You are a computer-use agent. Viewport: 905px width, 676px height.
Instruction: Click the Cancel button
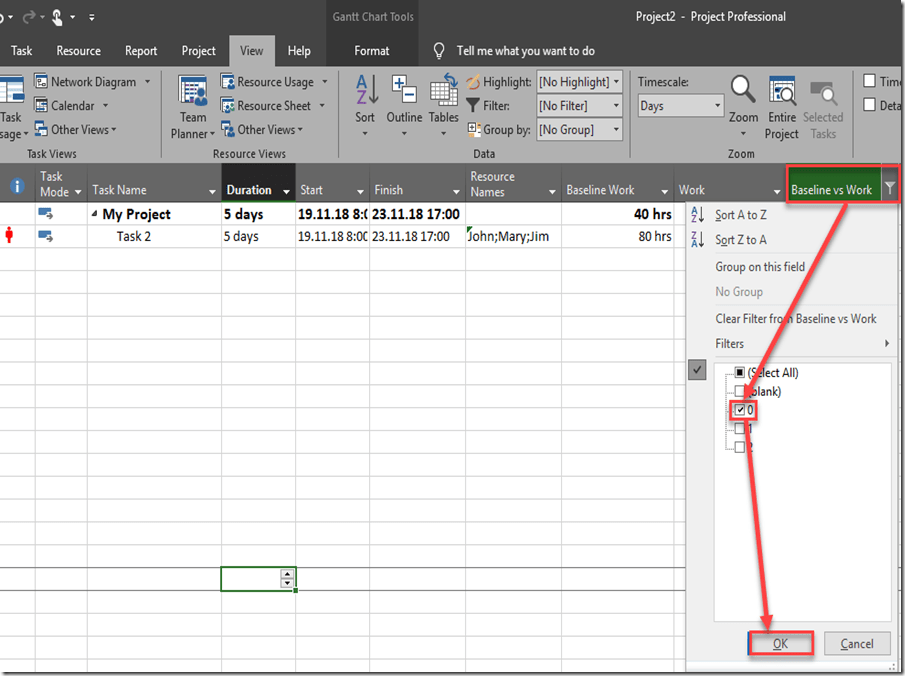856,644
